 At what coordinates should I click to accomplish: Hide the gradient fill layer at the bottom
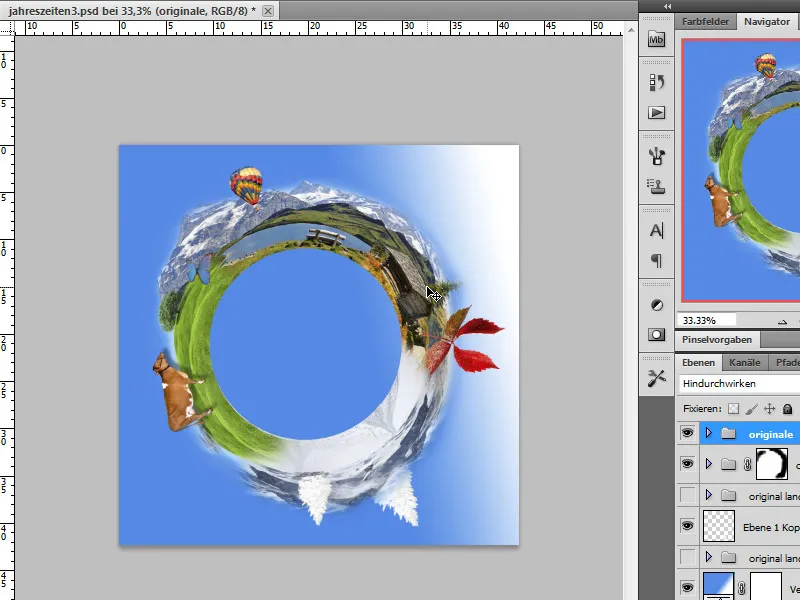(687, 588)
